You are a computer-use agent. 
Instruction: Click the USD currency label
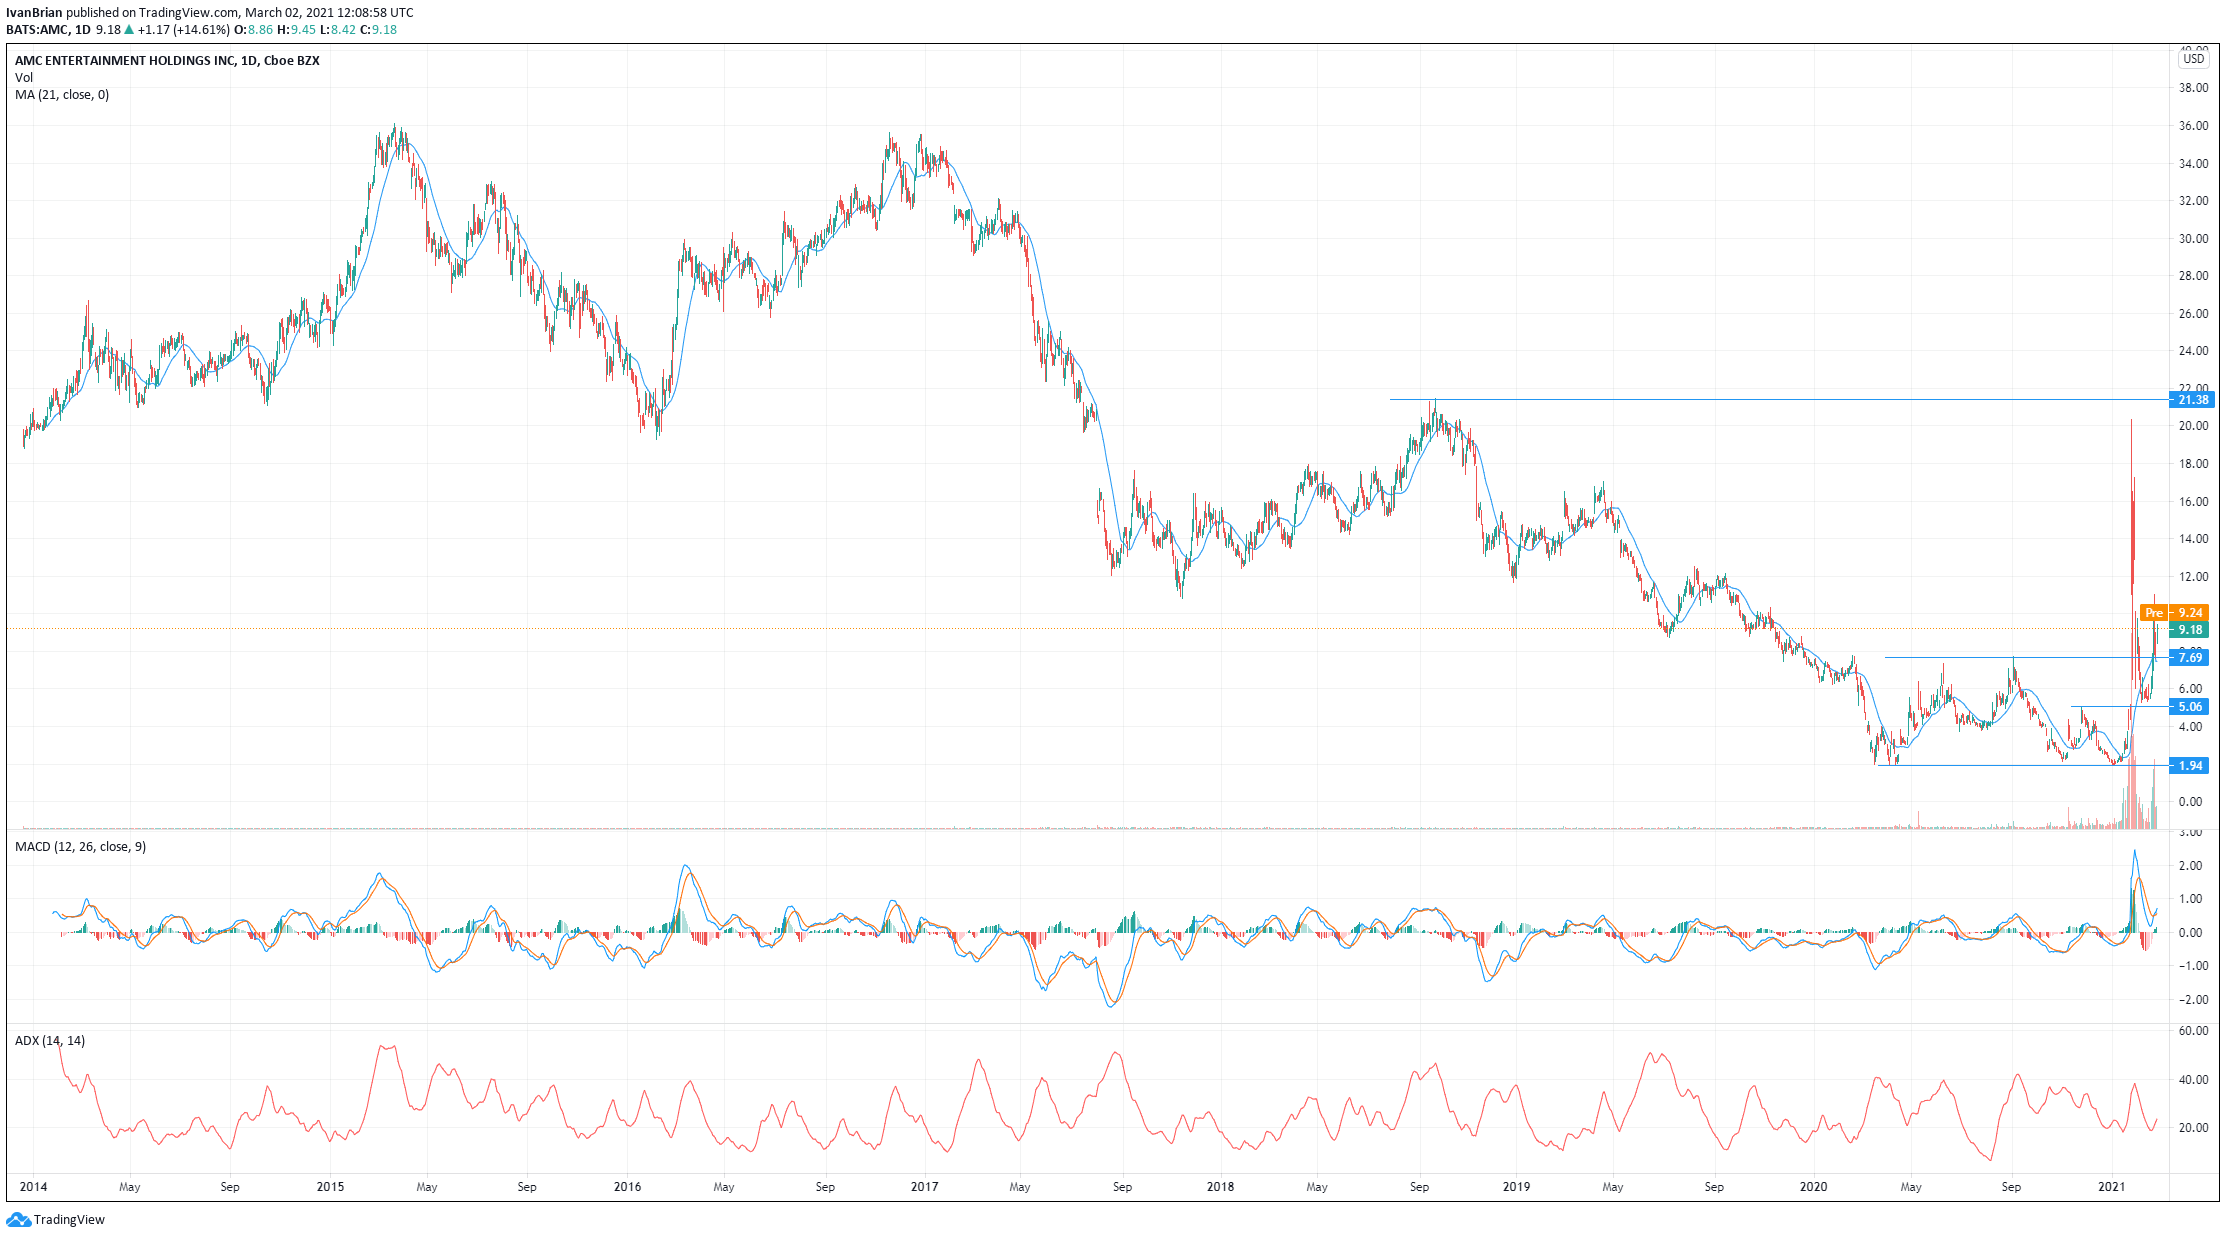click(x=2193, y=59)
